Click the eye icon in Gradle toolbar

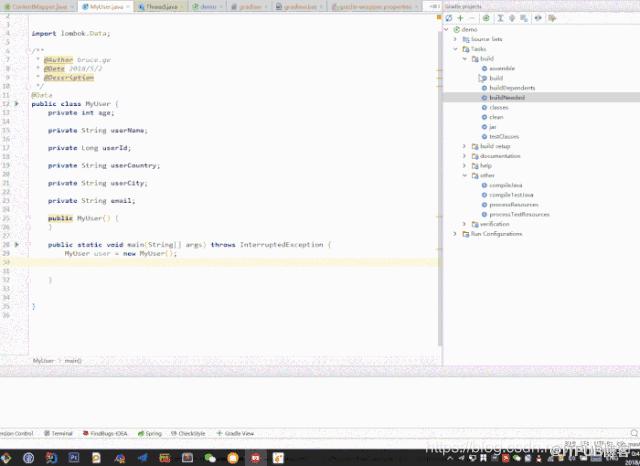pyautogui.click(x=538, y=18)
